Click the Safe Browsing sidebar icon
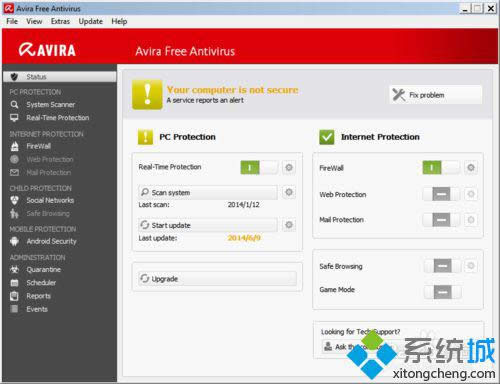This screenshot has height=384, width=500. point(14,213)
